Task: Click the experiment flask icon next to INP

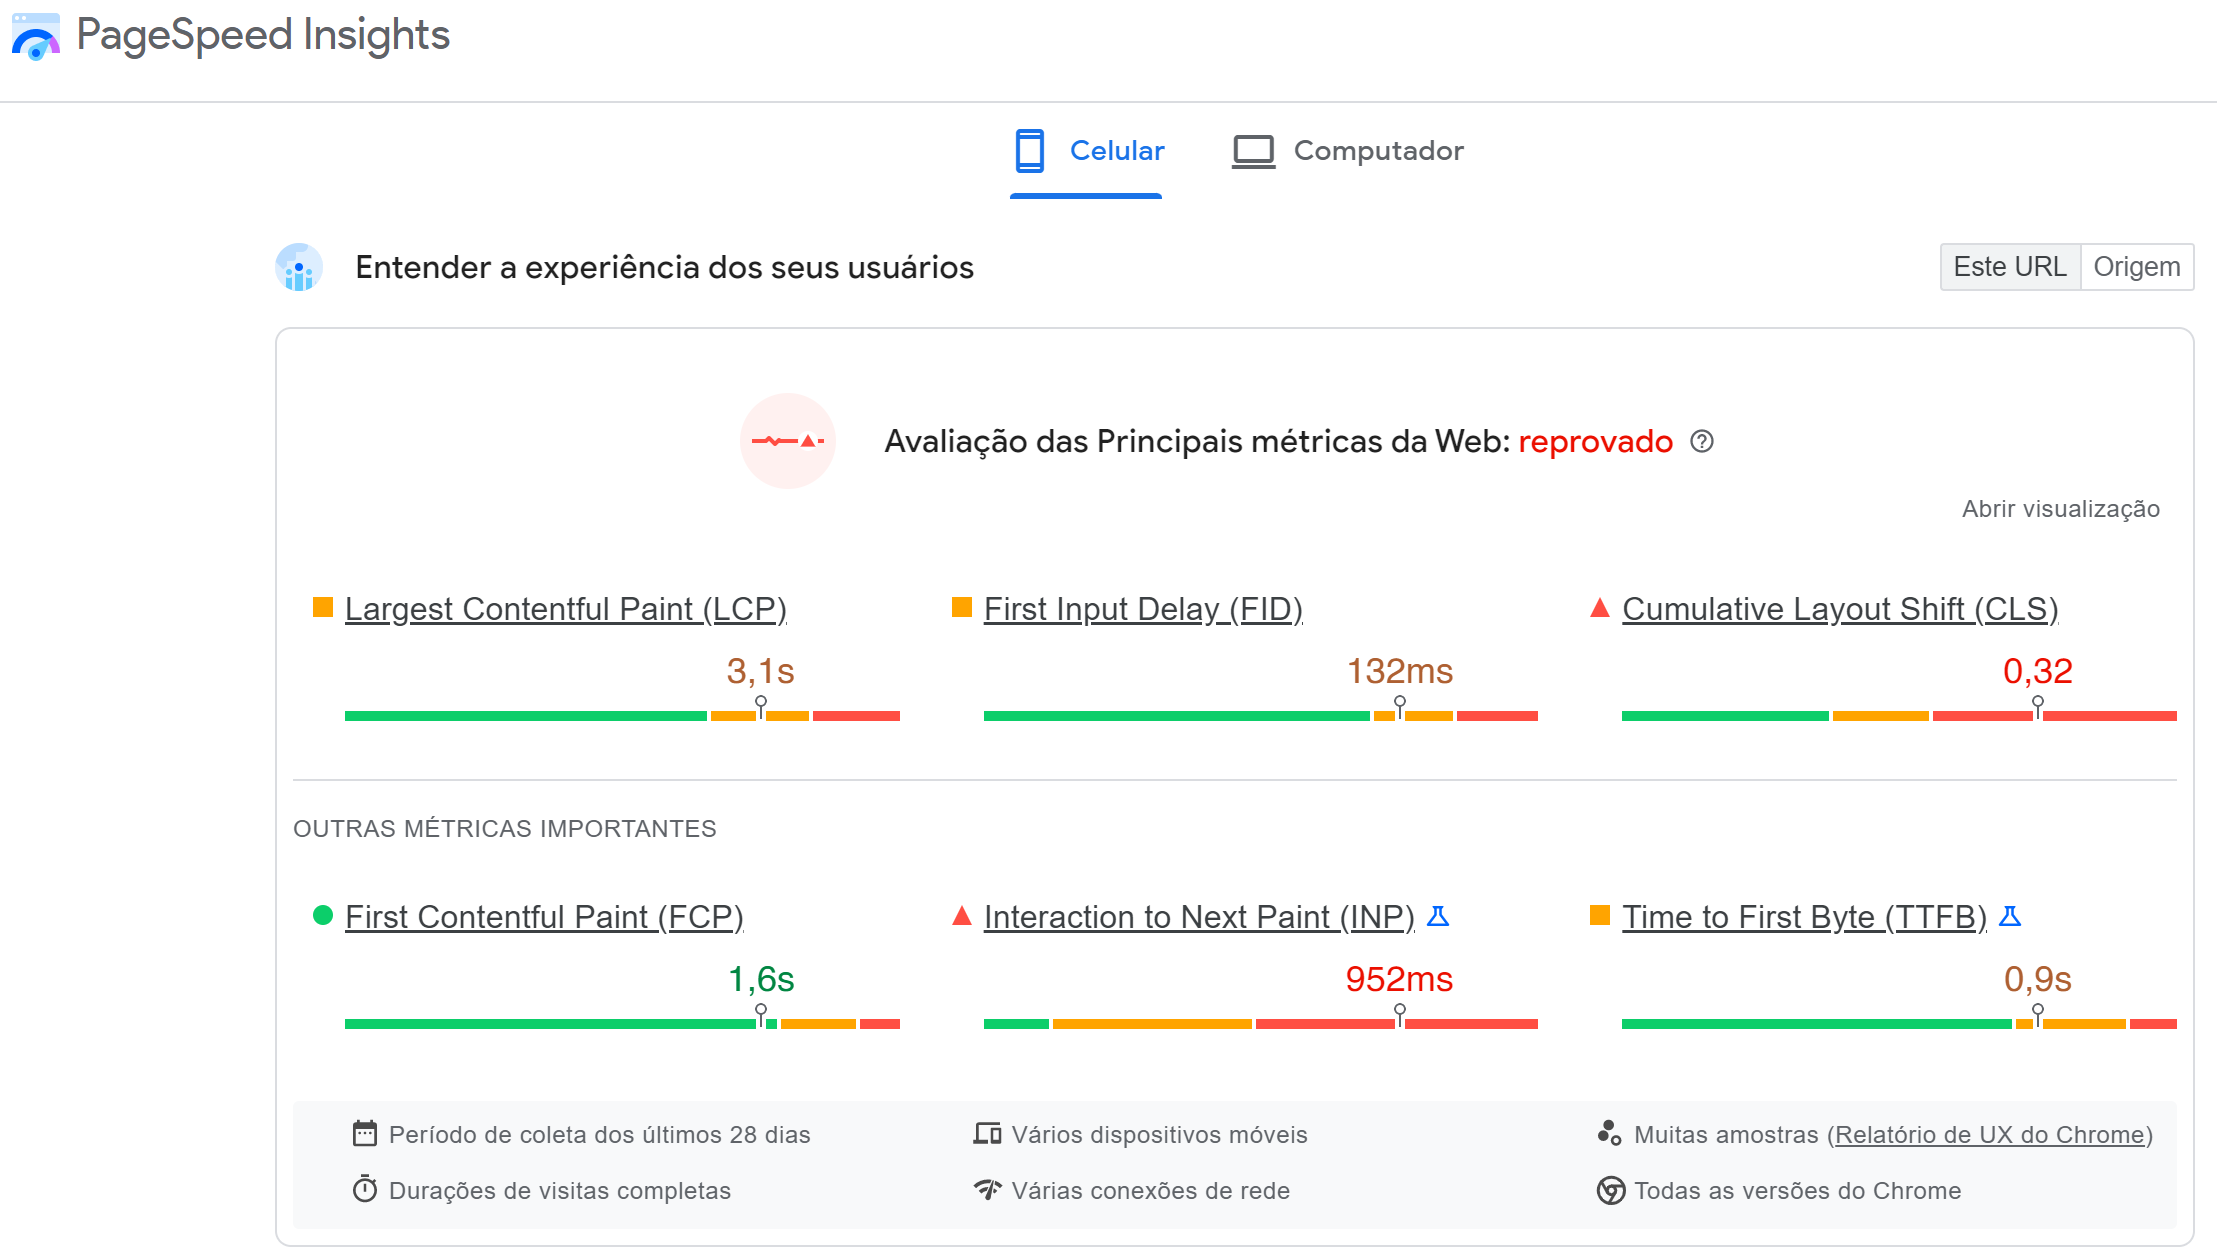Action: 1438,914
